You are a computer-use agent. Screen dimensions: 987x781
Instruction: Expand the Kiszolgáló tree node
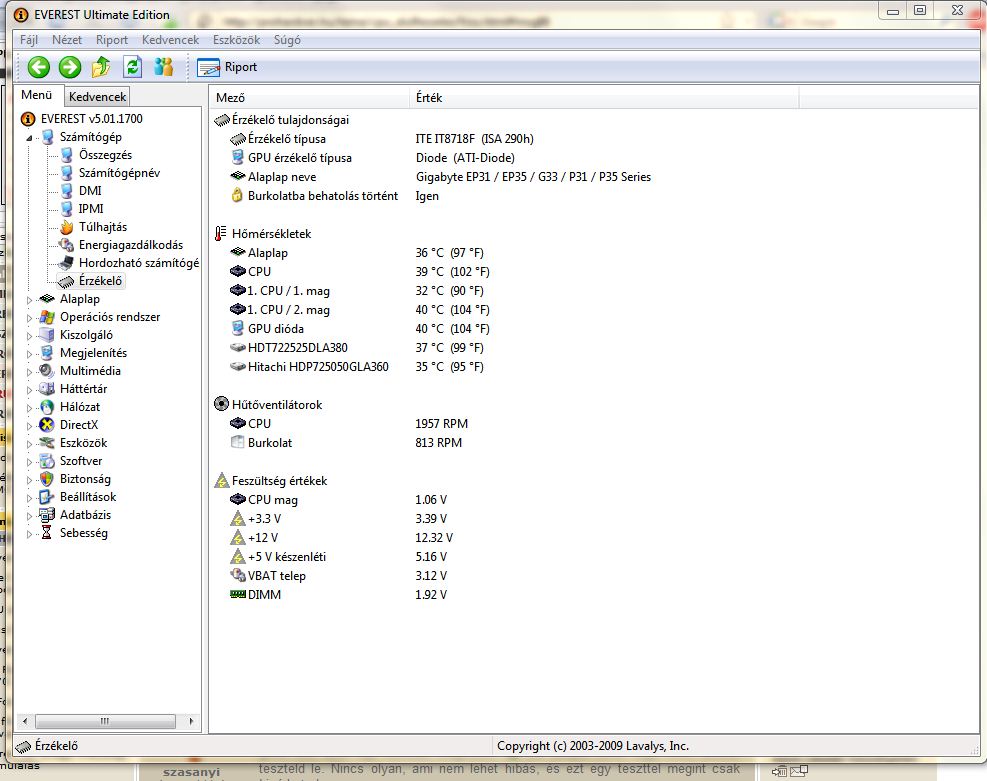coord(29,335)
